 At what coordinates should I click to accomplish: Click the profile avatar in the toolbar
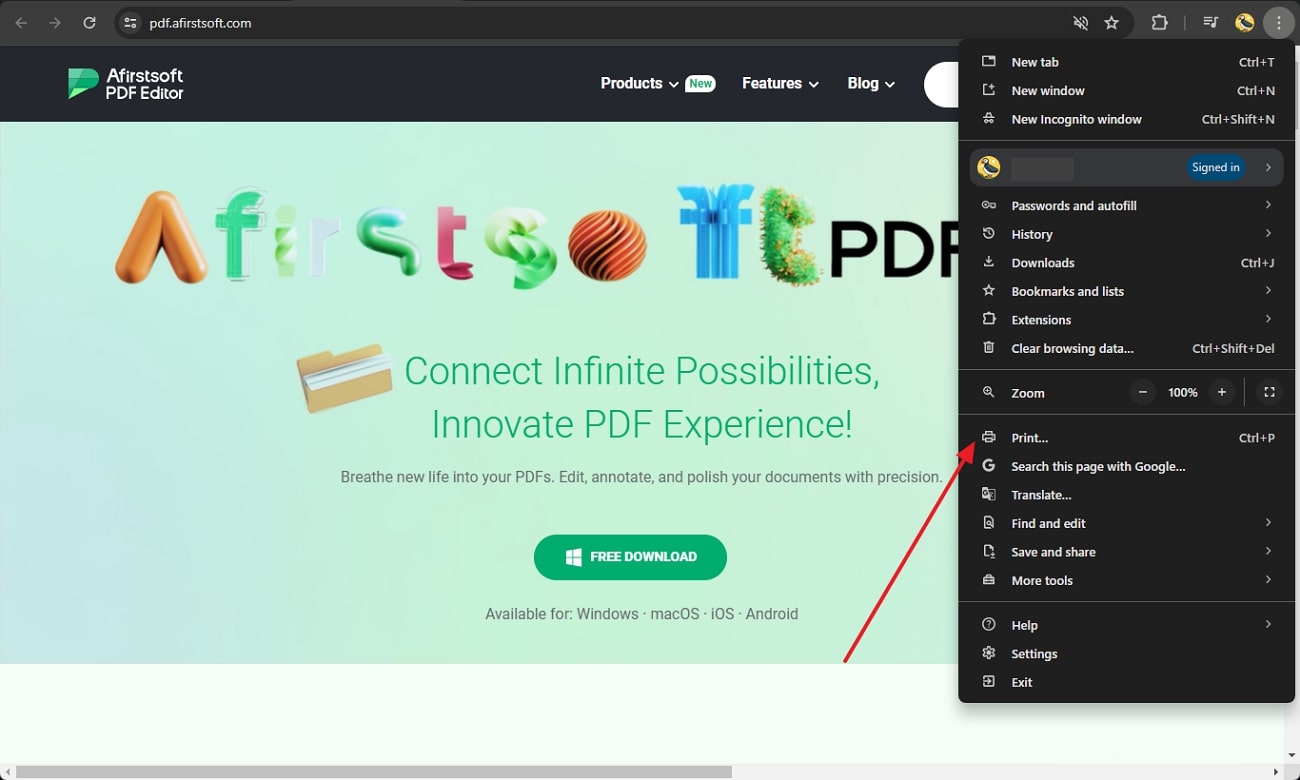click(x=1245, y=22)
